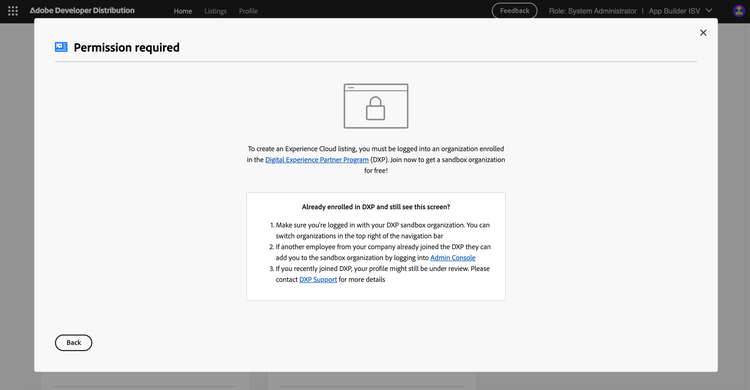Click the user profile avatar
750x390 pixels.
point(739,11)
